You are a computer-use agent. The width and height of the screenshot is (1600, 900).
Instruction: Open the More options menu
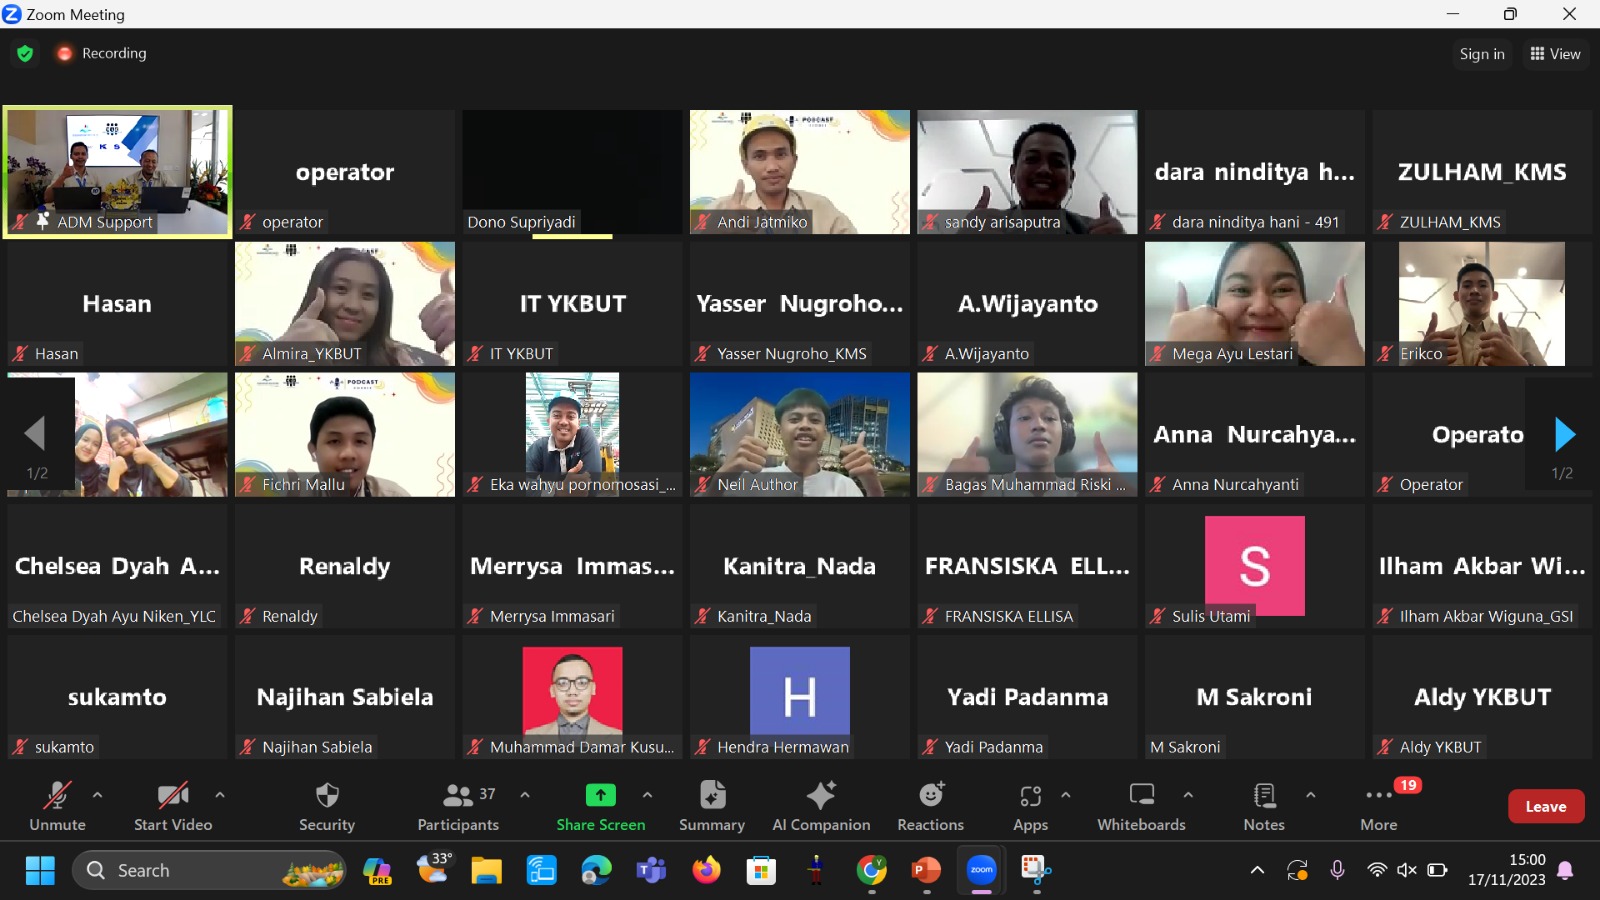[x=1378, y=796]
